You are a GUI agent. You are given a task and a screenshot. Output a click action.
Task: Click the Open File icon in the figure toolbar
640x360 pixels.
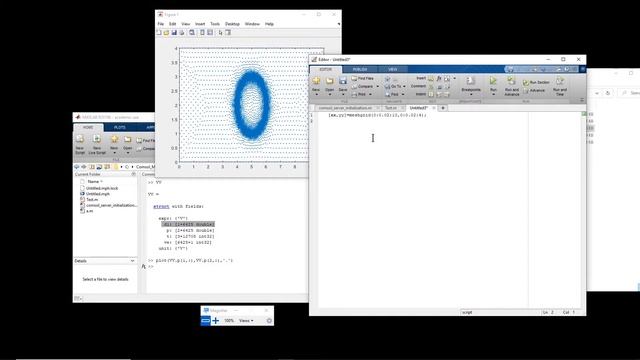pos(167,33)
